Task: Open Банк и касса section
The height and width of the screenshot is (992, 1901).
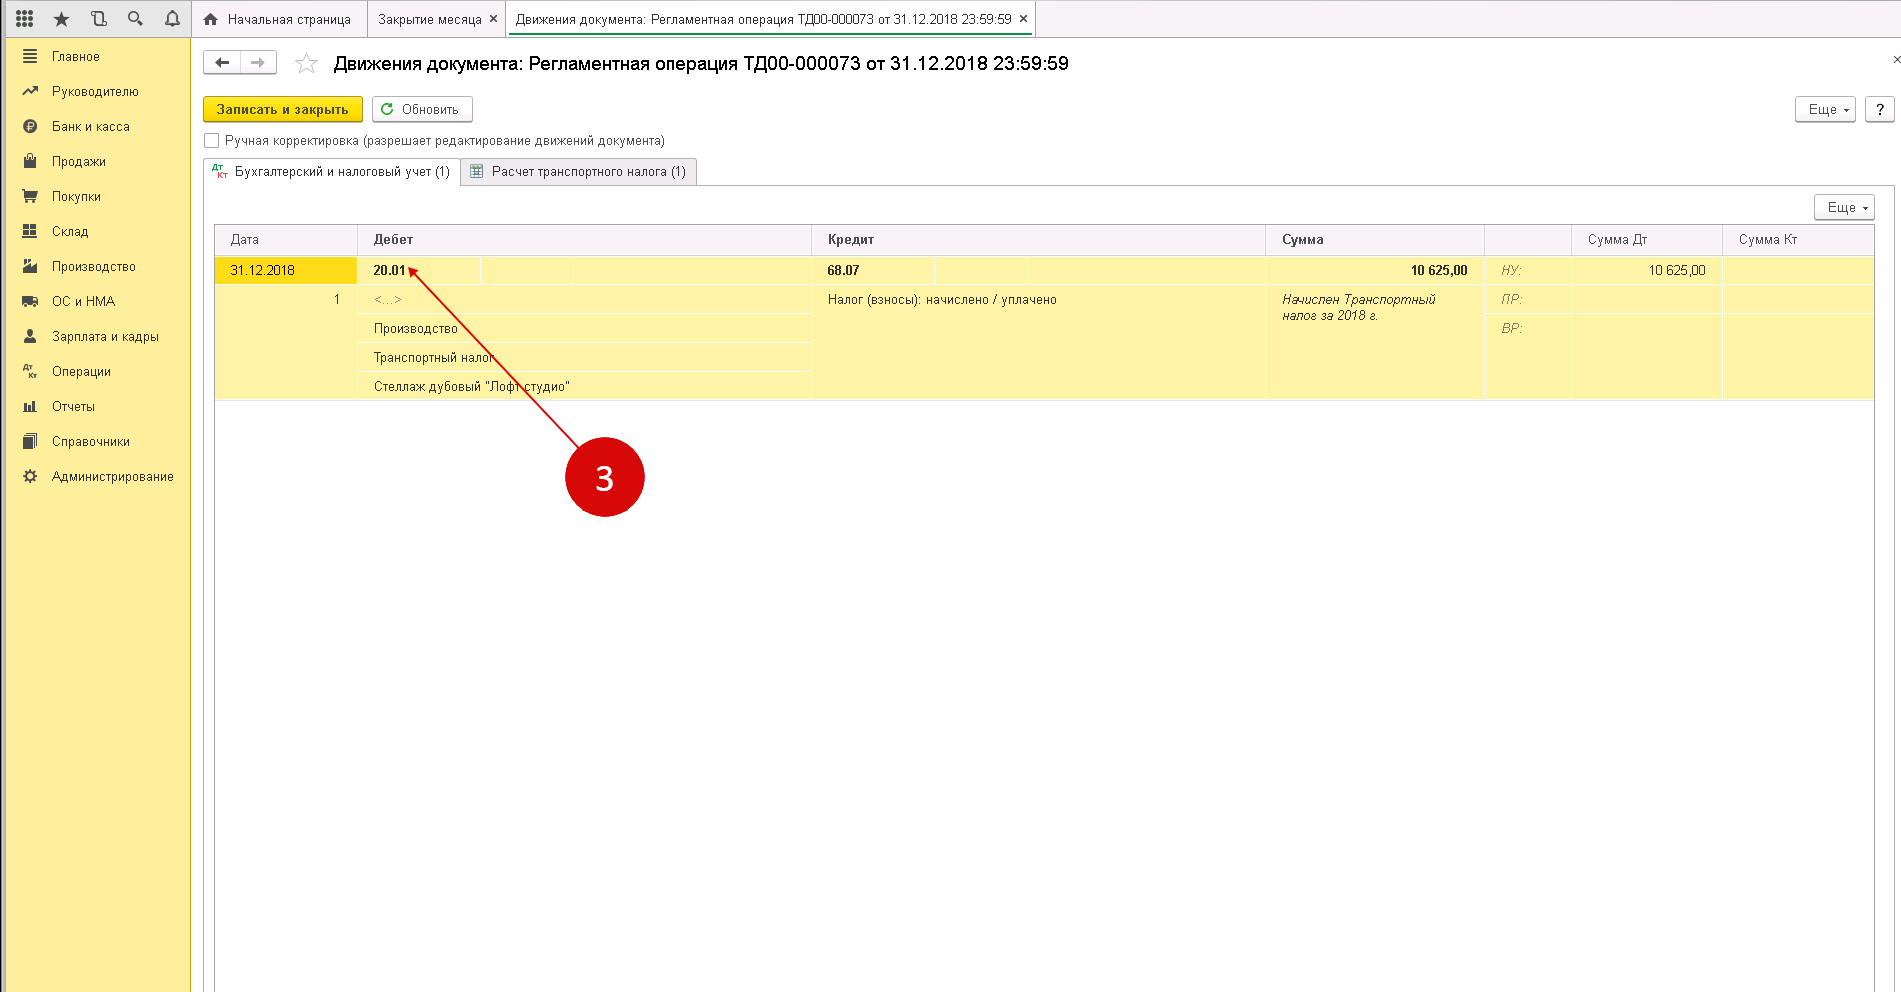Action: (90, 127)
